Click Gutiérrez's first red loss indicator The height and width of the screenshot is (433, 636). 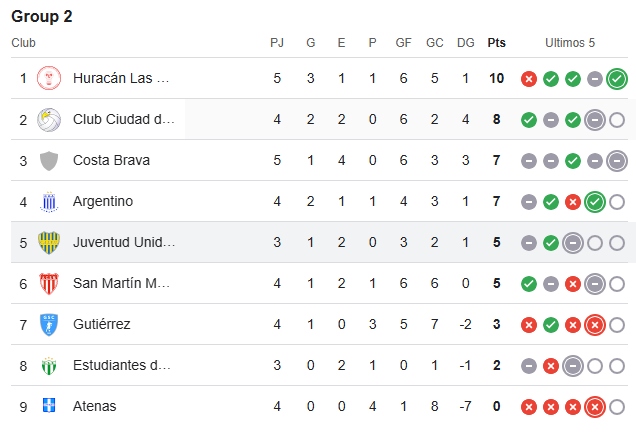point(529,325)
